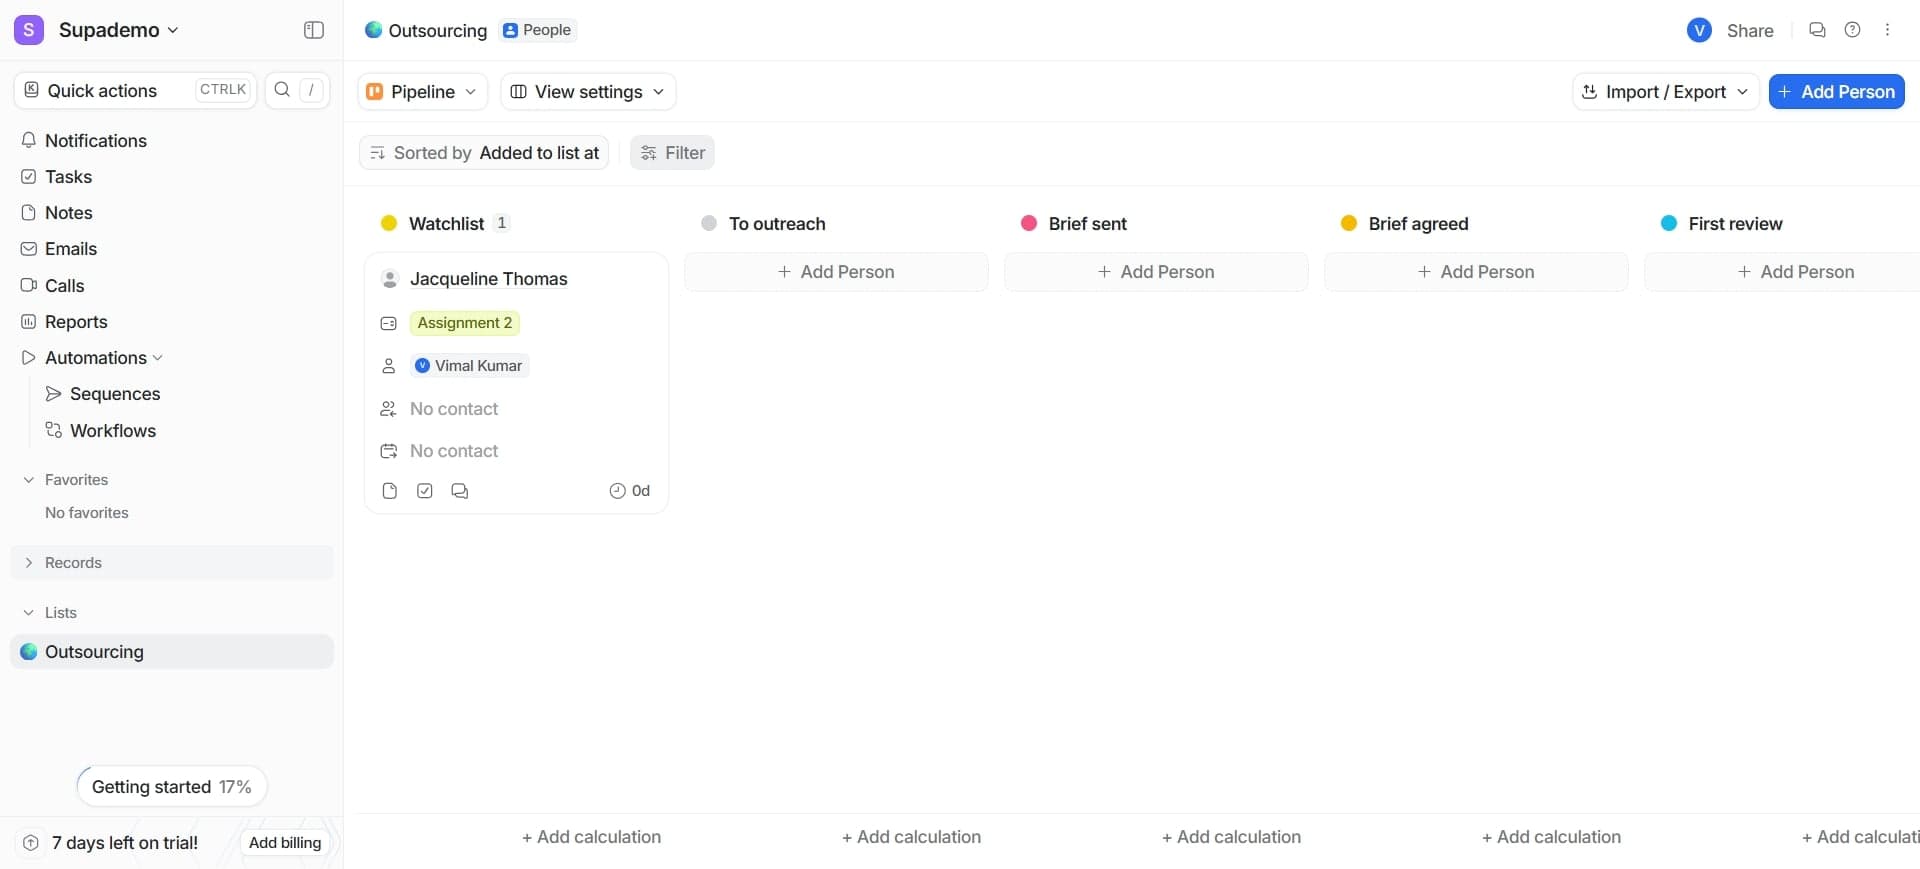Click the notes icon on Jacqueline's card
The height and width of the screenshot is (869, 1920).
point(390,491)
